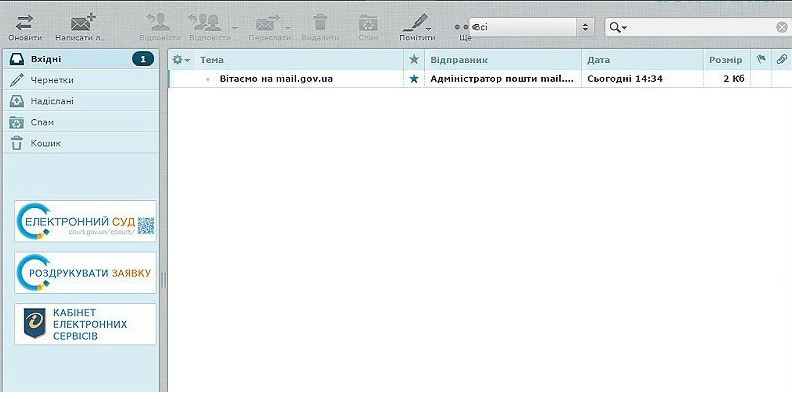Open the Електронний суд banner link
Image resolution: width=792 pixels, height=399 pixels.
click(x=85, y=221)
